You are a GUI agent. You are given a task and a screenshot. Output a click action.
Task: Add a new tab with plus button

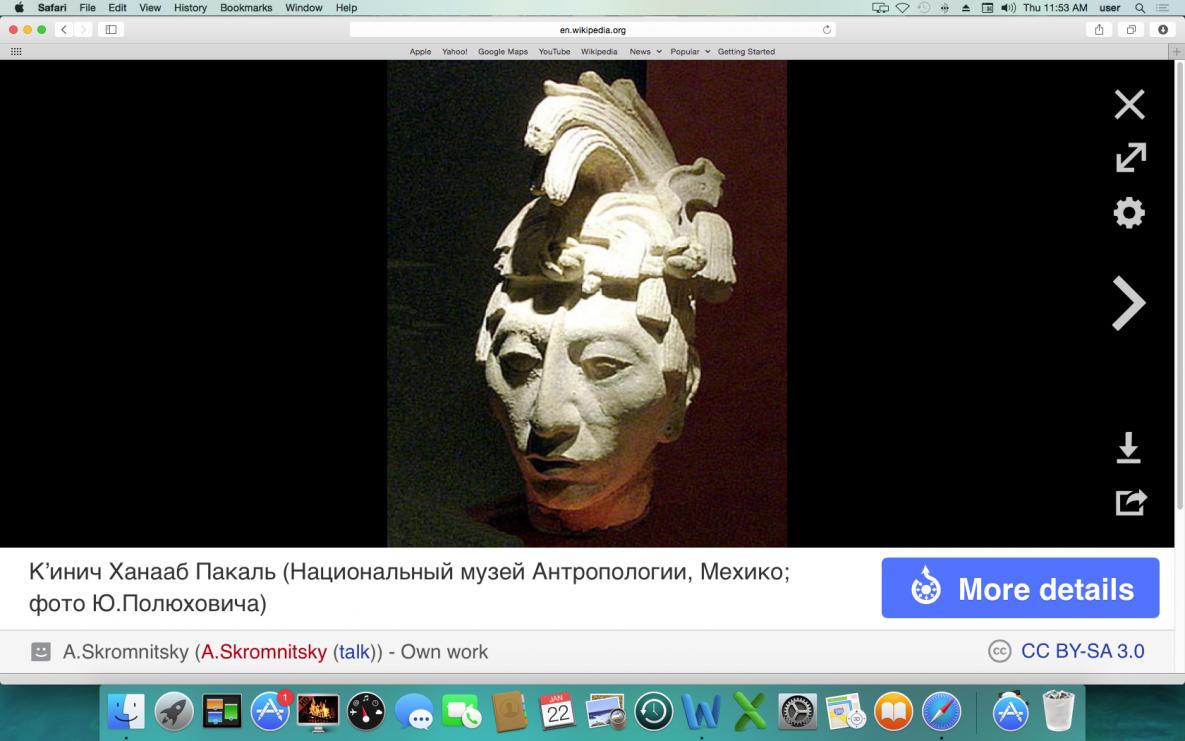coord(1177,51)
